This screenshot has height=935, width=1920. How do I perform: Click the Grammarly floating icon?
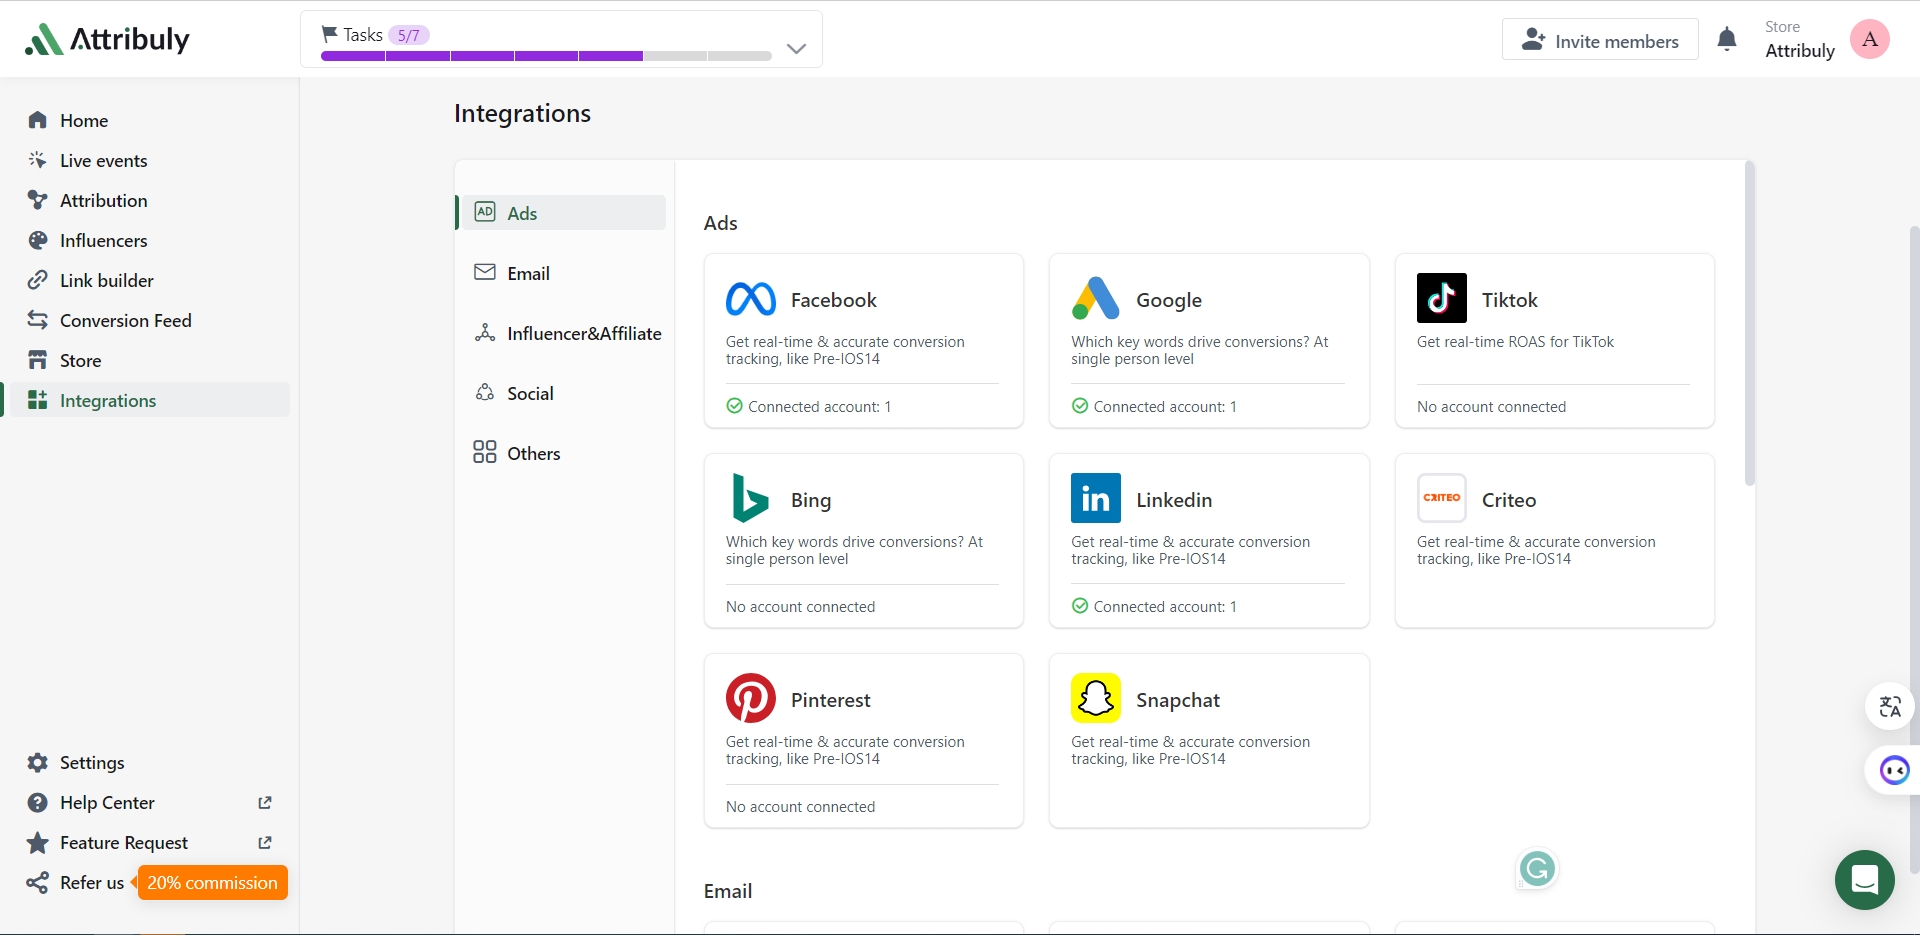(1537, 869)
